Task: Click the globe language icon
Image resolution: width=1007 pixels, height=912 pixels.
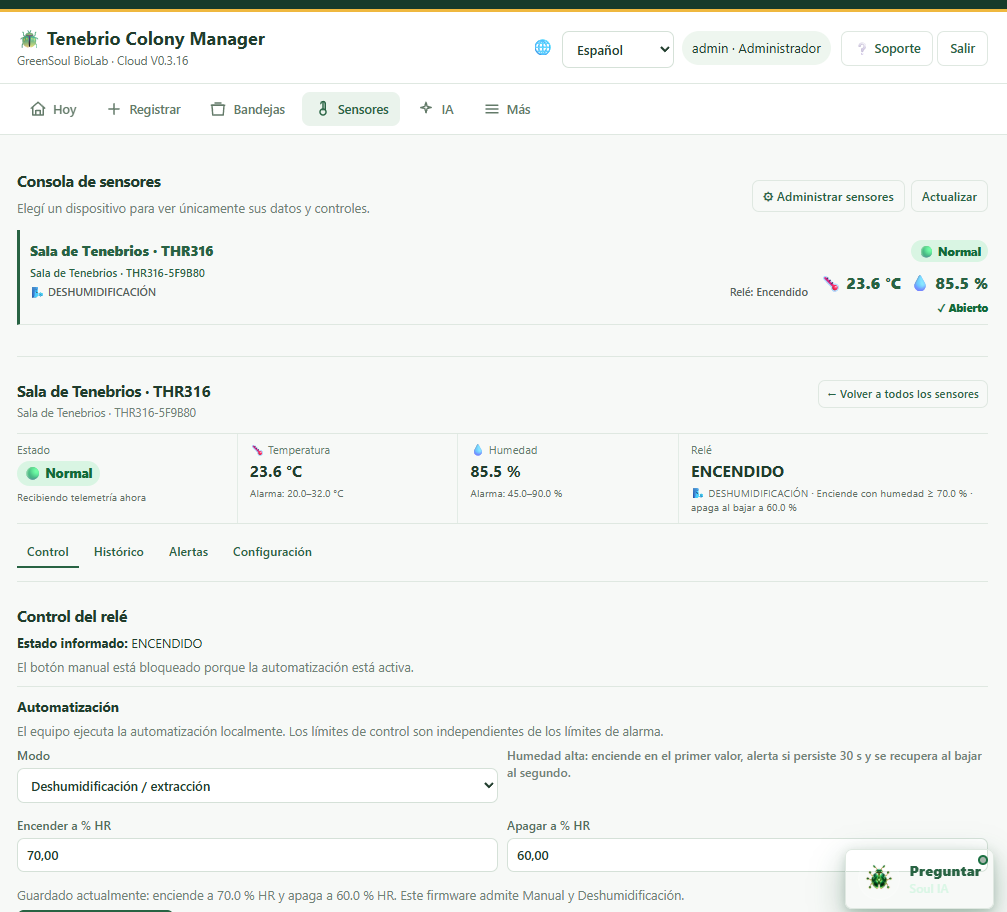Action: [x=543, y=48]
